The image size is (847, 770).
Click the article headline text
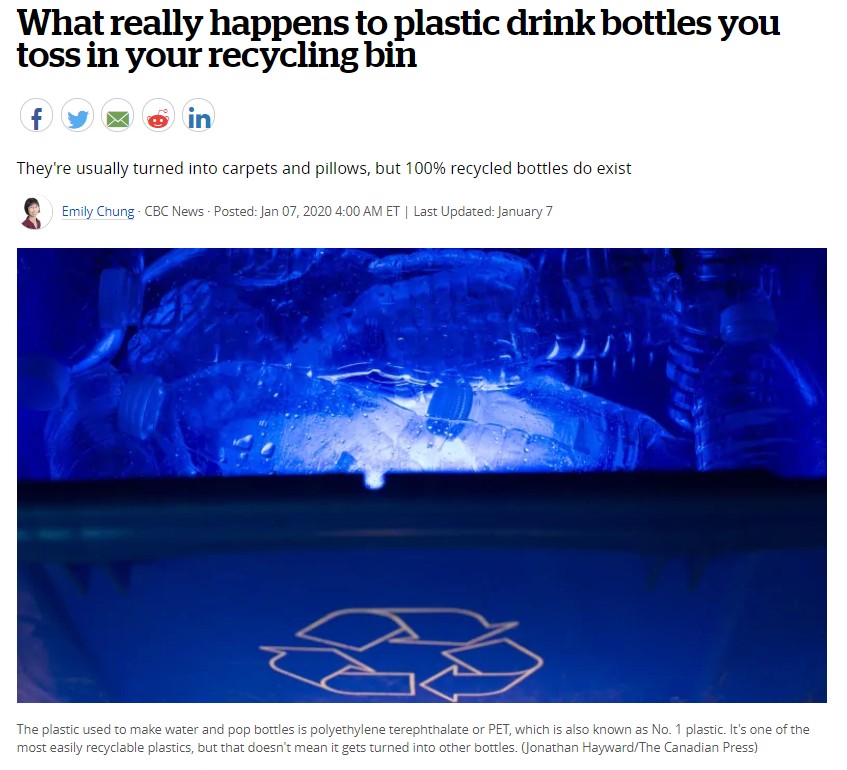pyautogui.click(x=398, y=39)
